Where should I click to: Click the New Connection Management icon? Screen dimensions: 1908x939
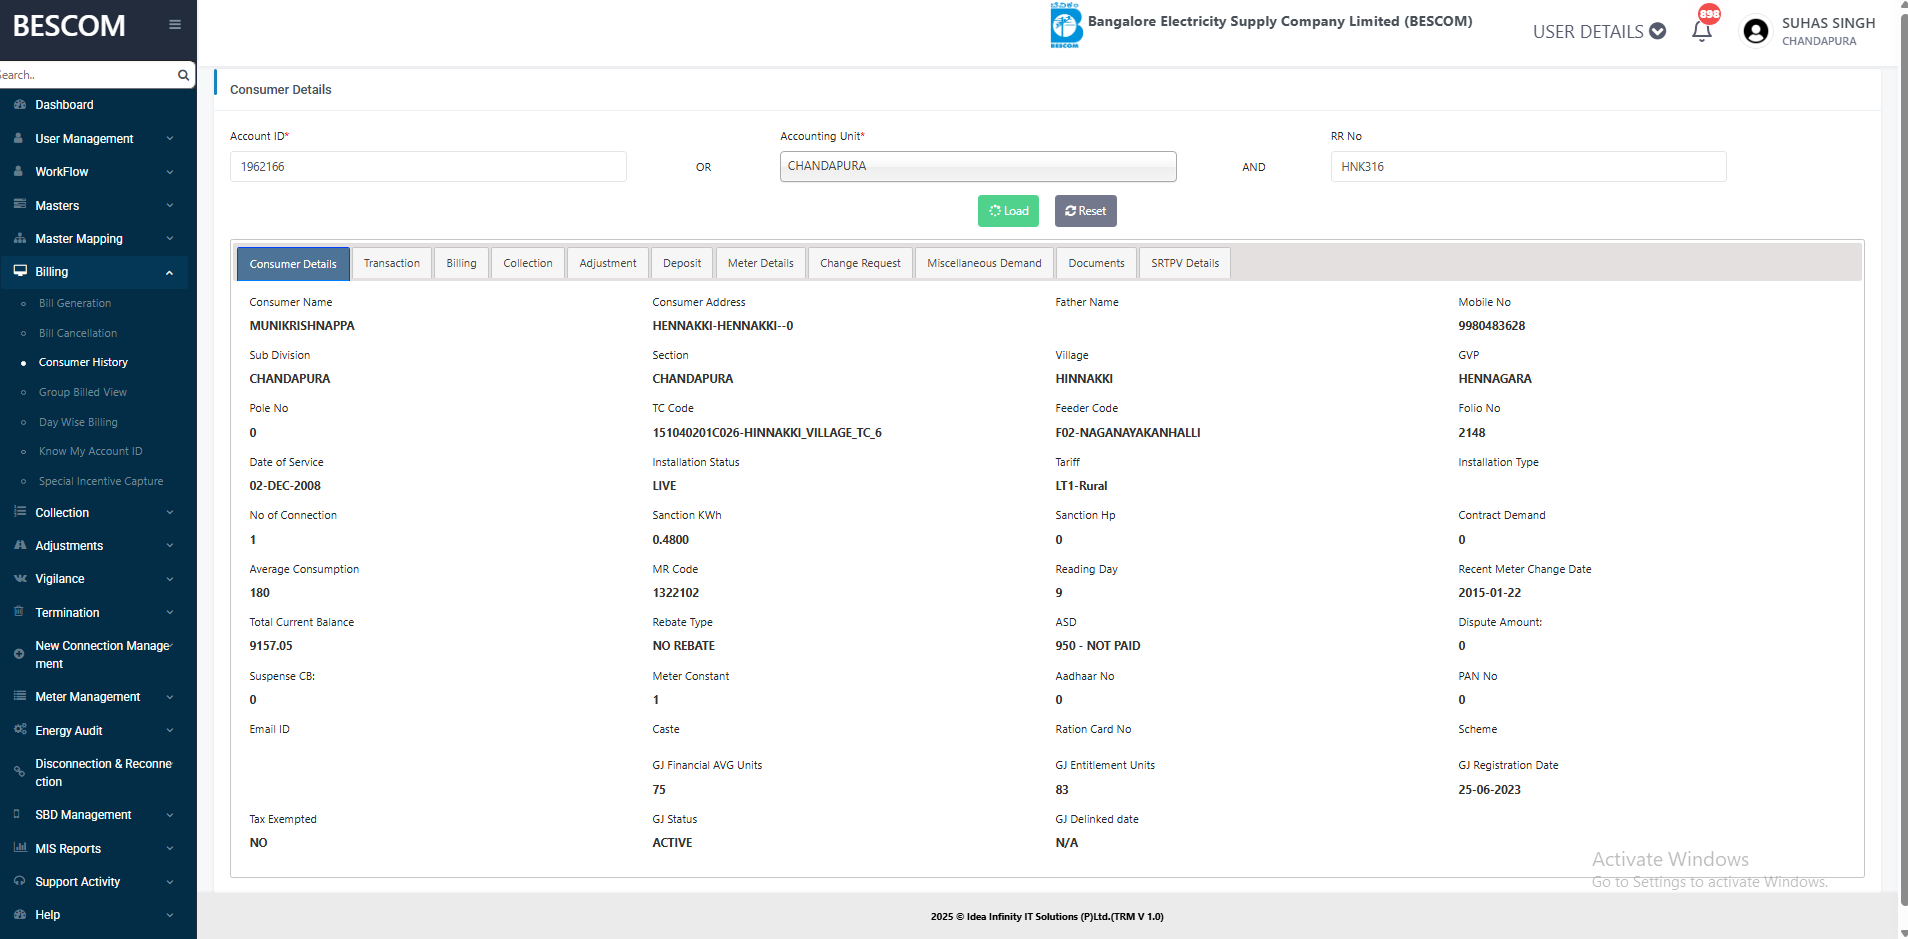click(19, 654)
